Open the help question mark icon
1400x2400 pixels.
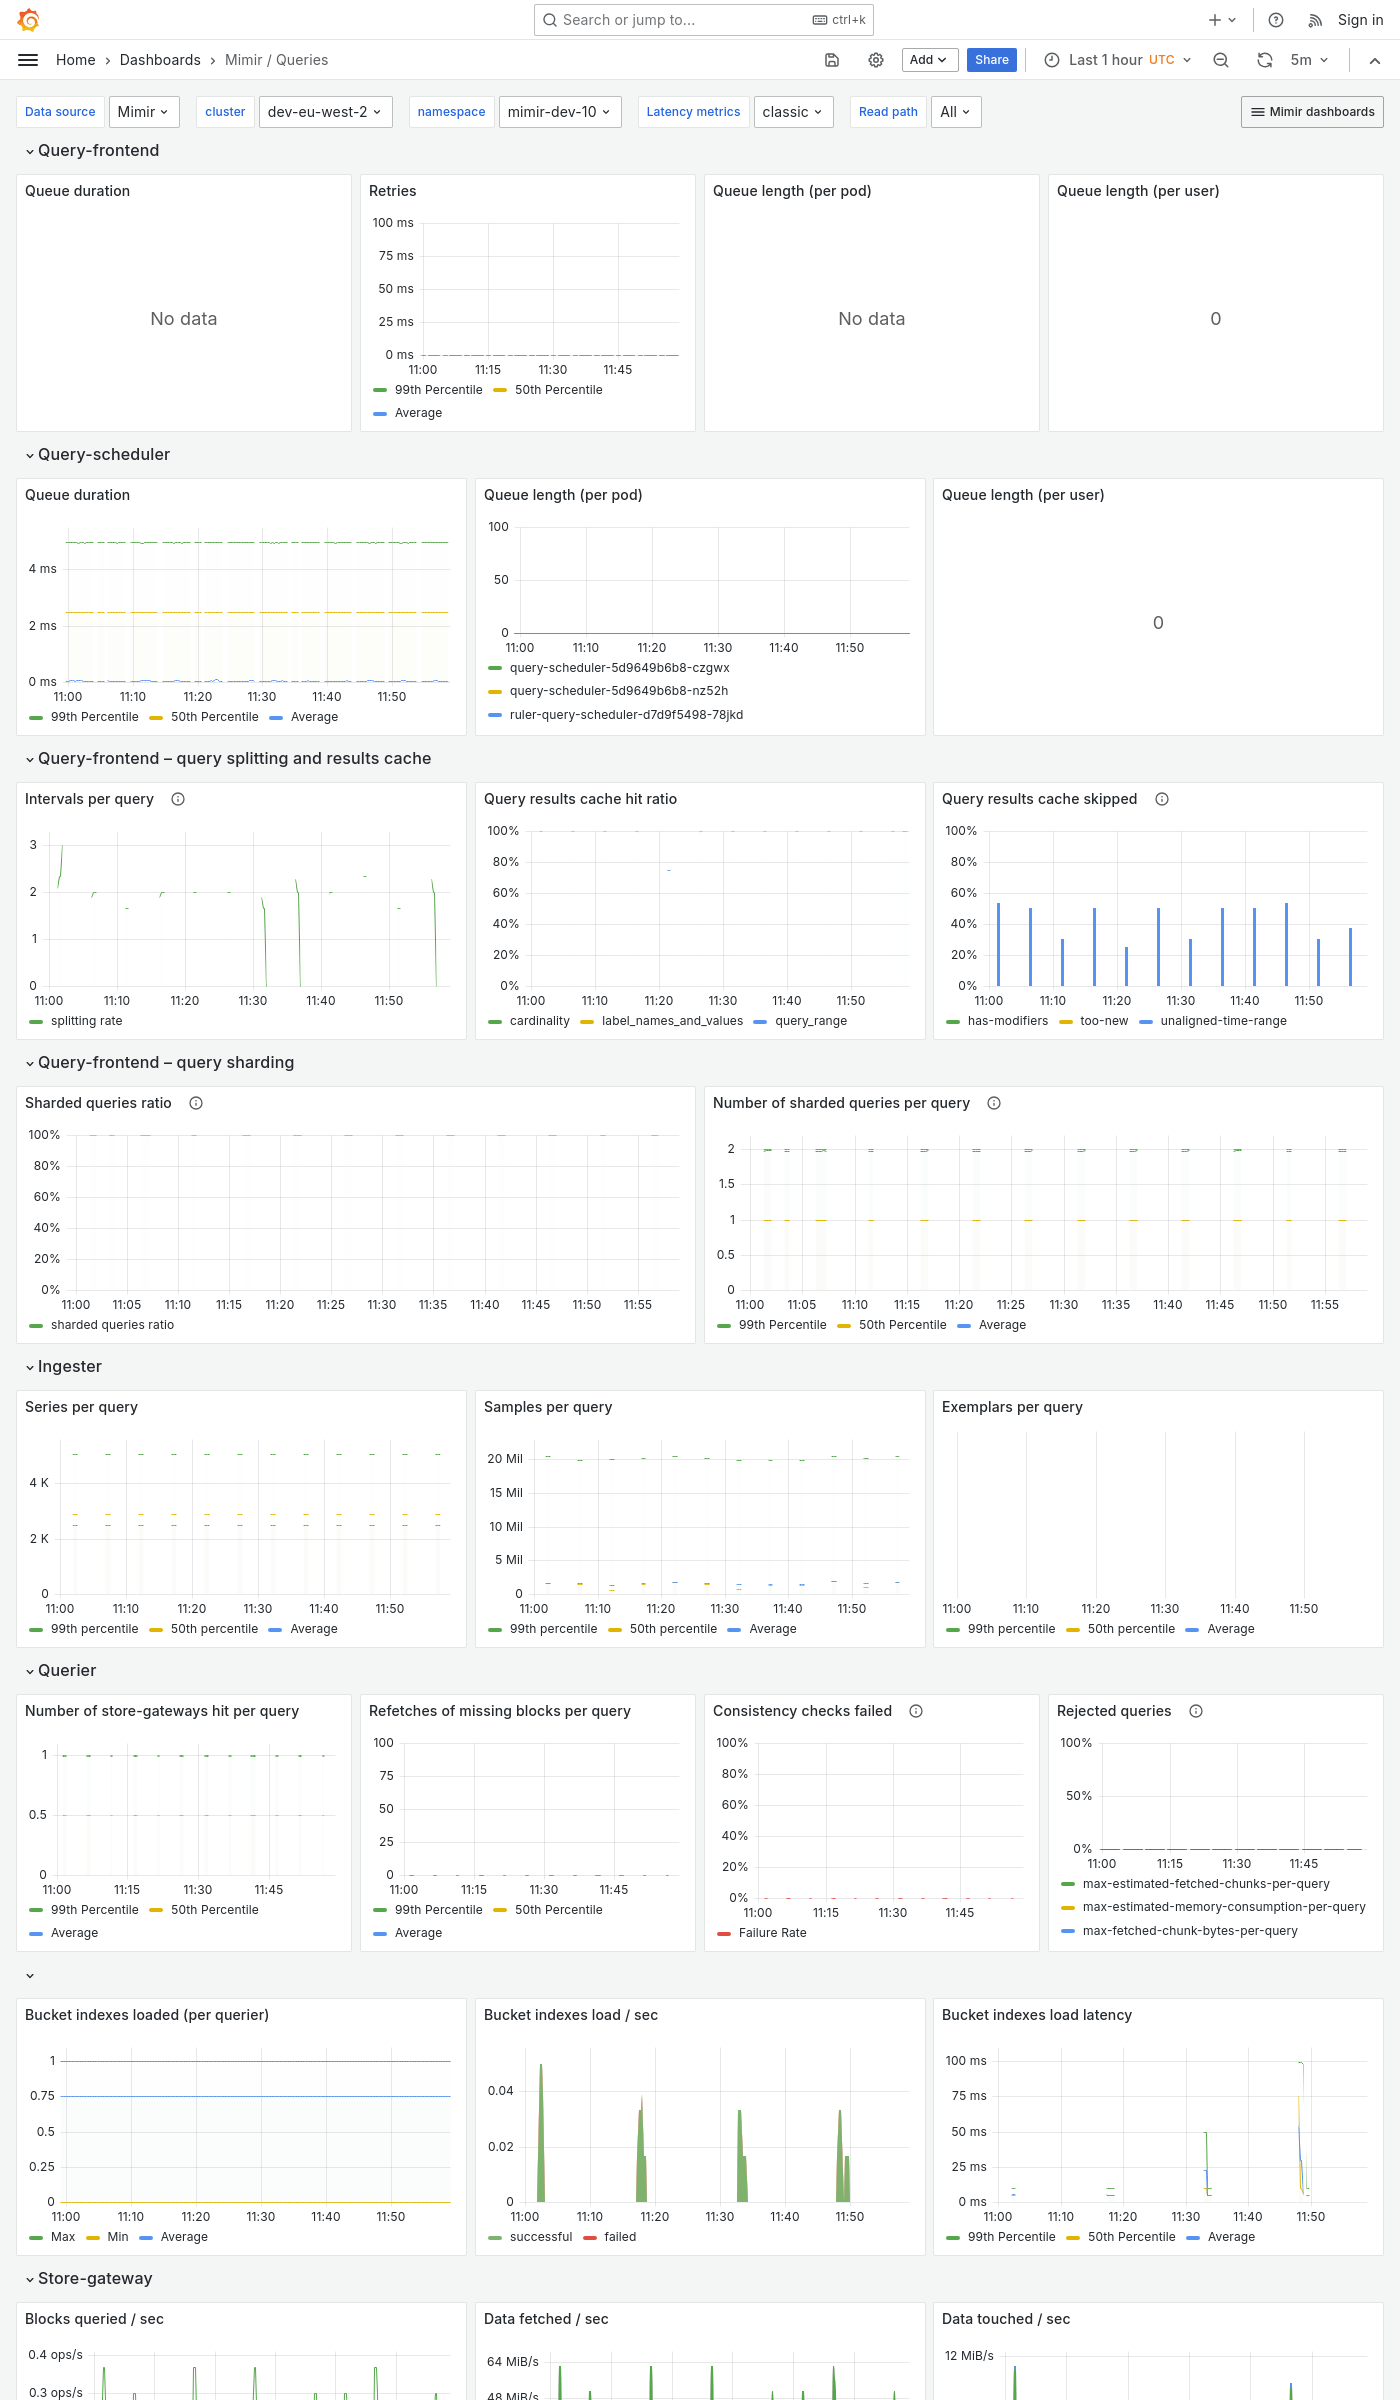(1276, 20)
